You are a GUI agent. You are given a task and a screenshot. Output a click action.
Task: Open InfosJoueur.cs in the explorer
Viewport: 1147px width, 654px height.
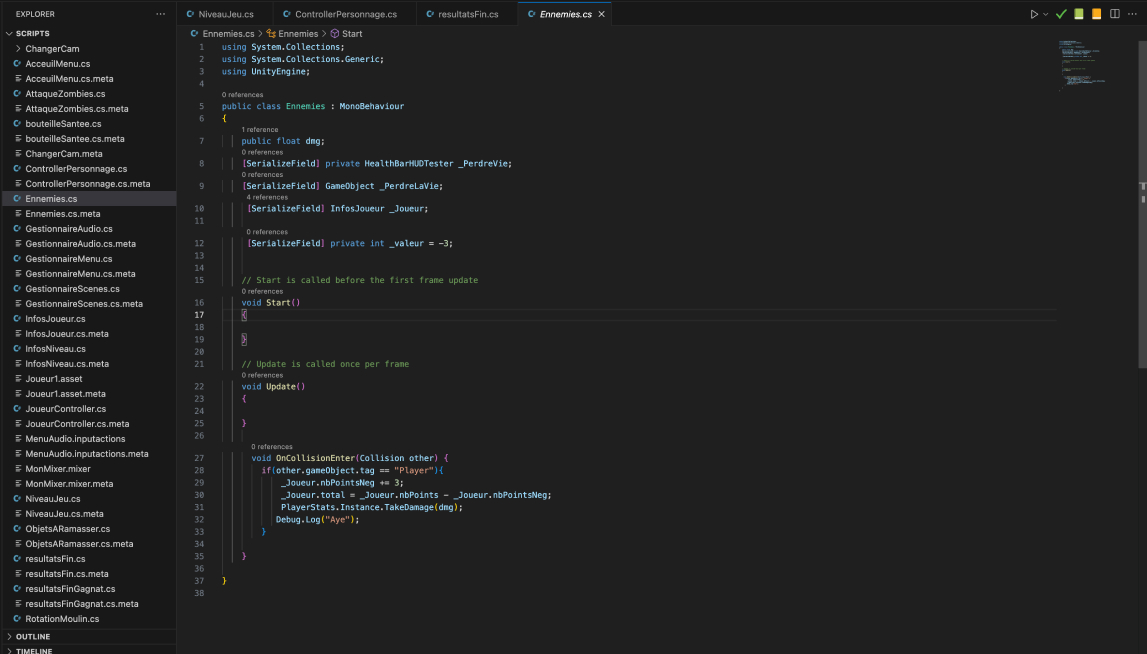click(55, 319)
